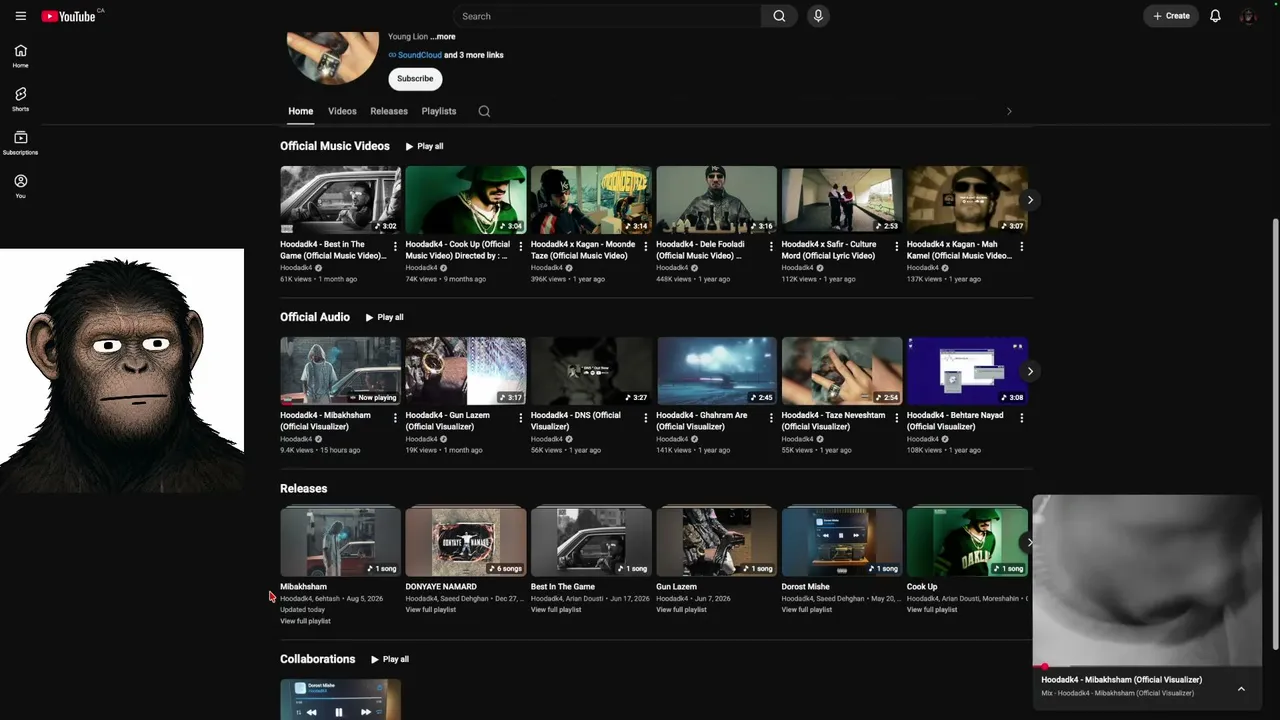Open options for Gun Lazem visualizer
This screenshot has width=1280, height=720.
(x=520, y=418)
